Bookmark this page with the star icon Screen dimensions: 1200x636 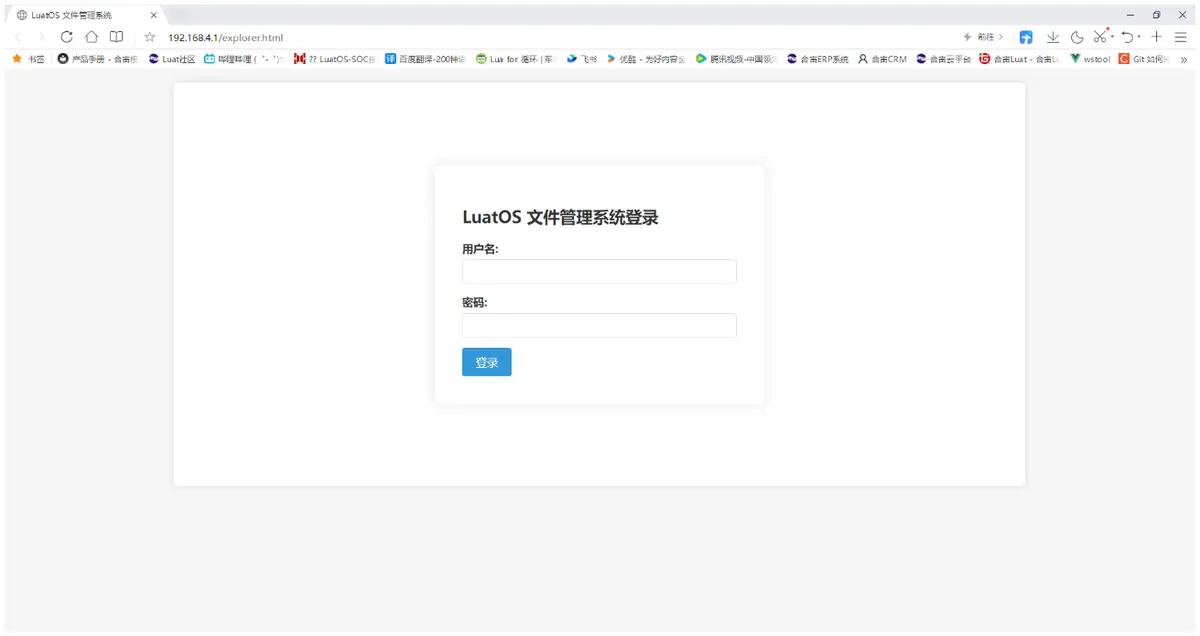tap(150, 37)
